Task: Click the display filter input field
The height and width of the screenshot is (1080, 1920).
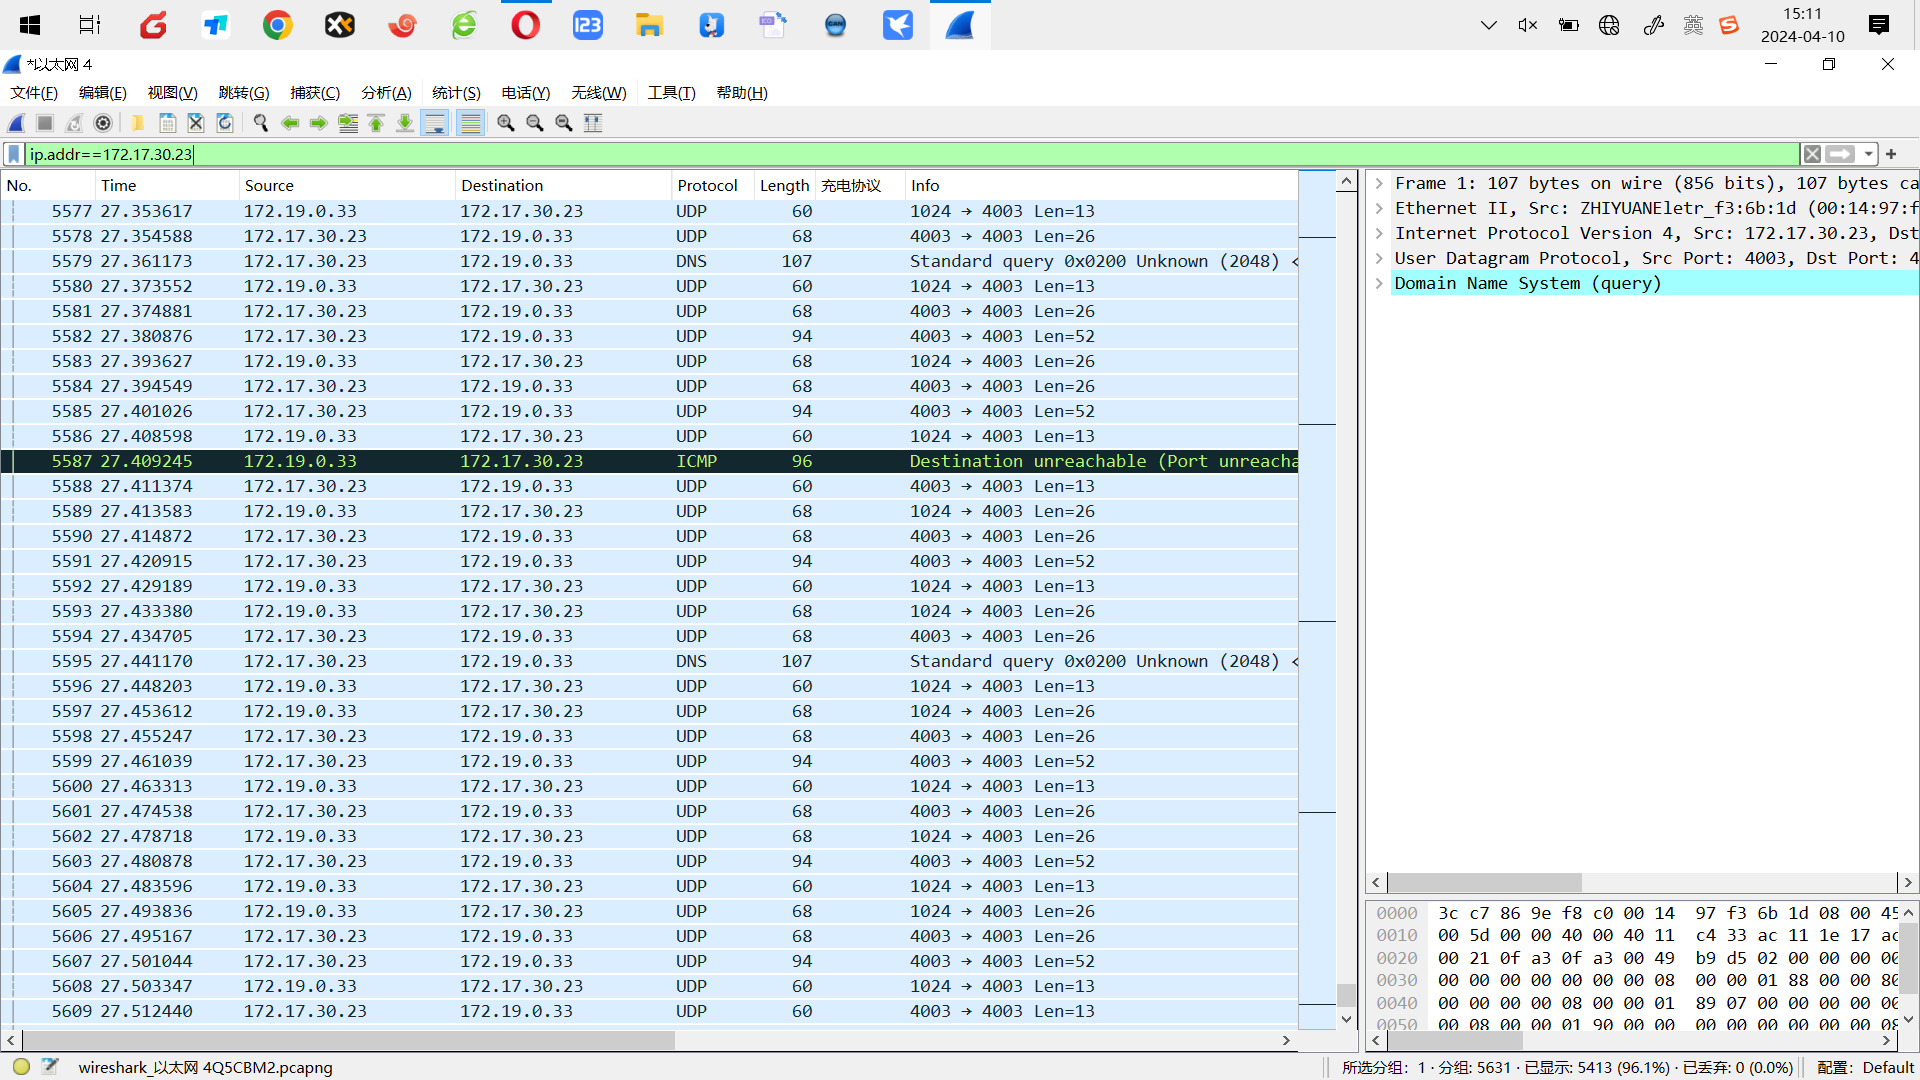Action: pyautogui.click(x=912, y=154)
